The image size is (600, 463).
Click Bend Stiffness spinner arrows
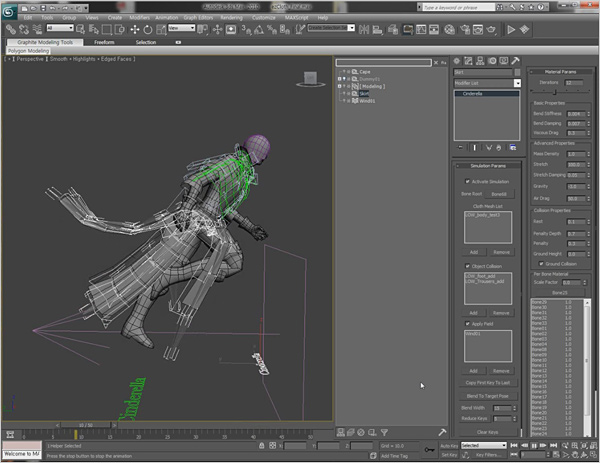(589, 114)
